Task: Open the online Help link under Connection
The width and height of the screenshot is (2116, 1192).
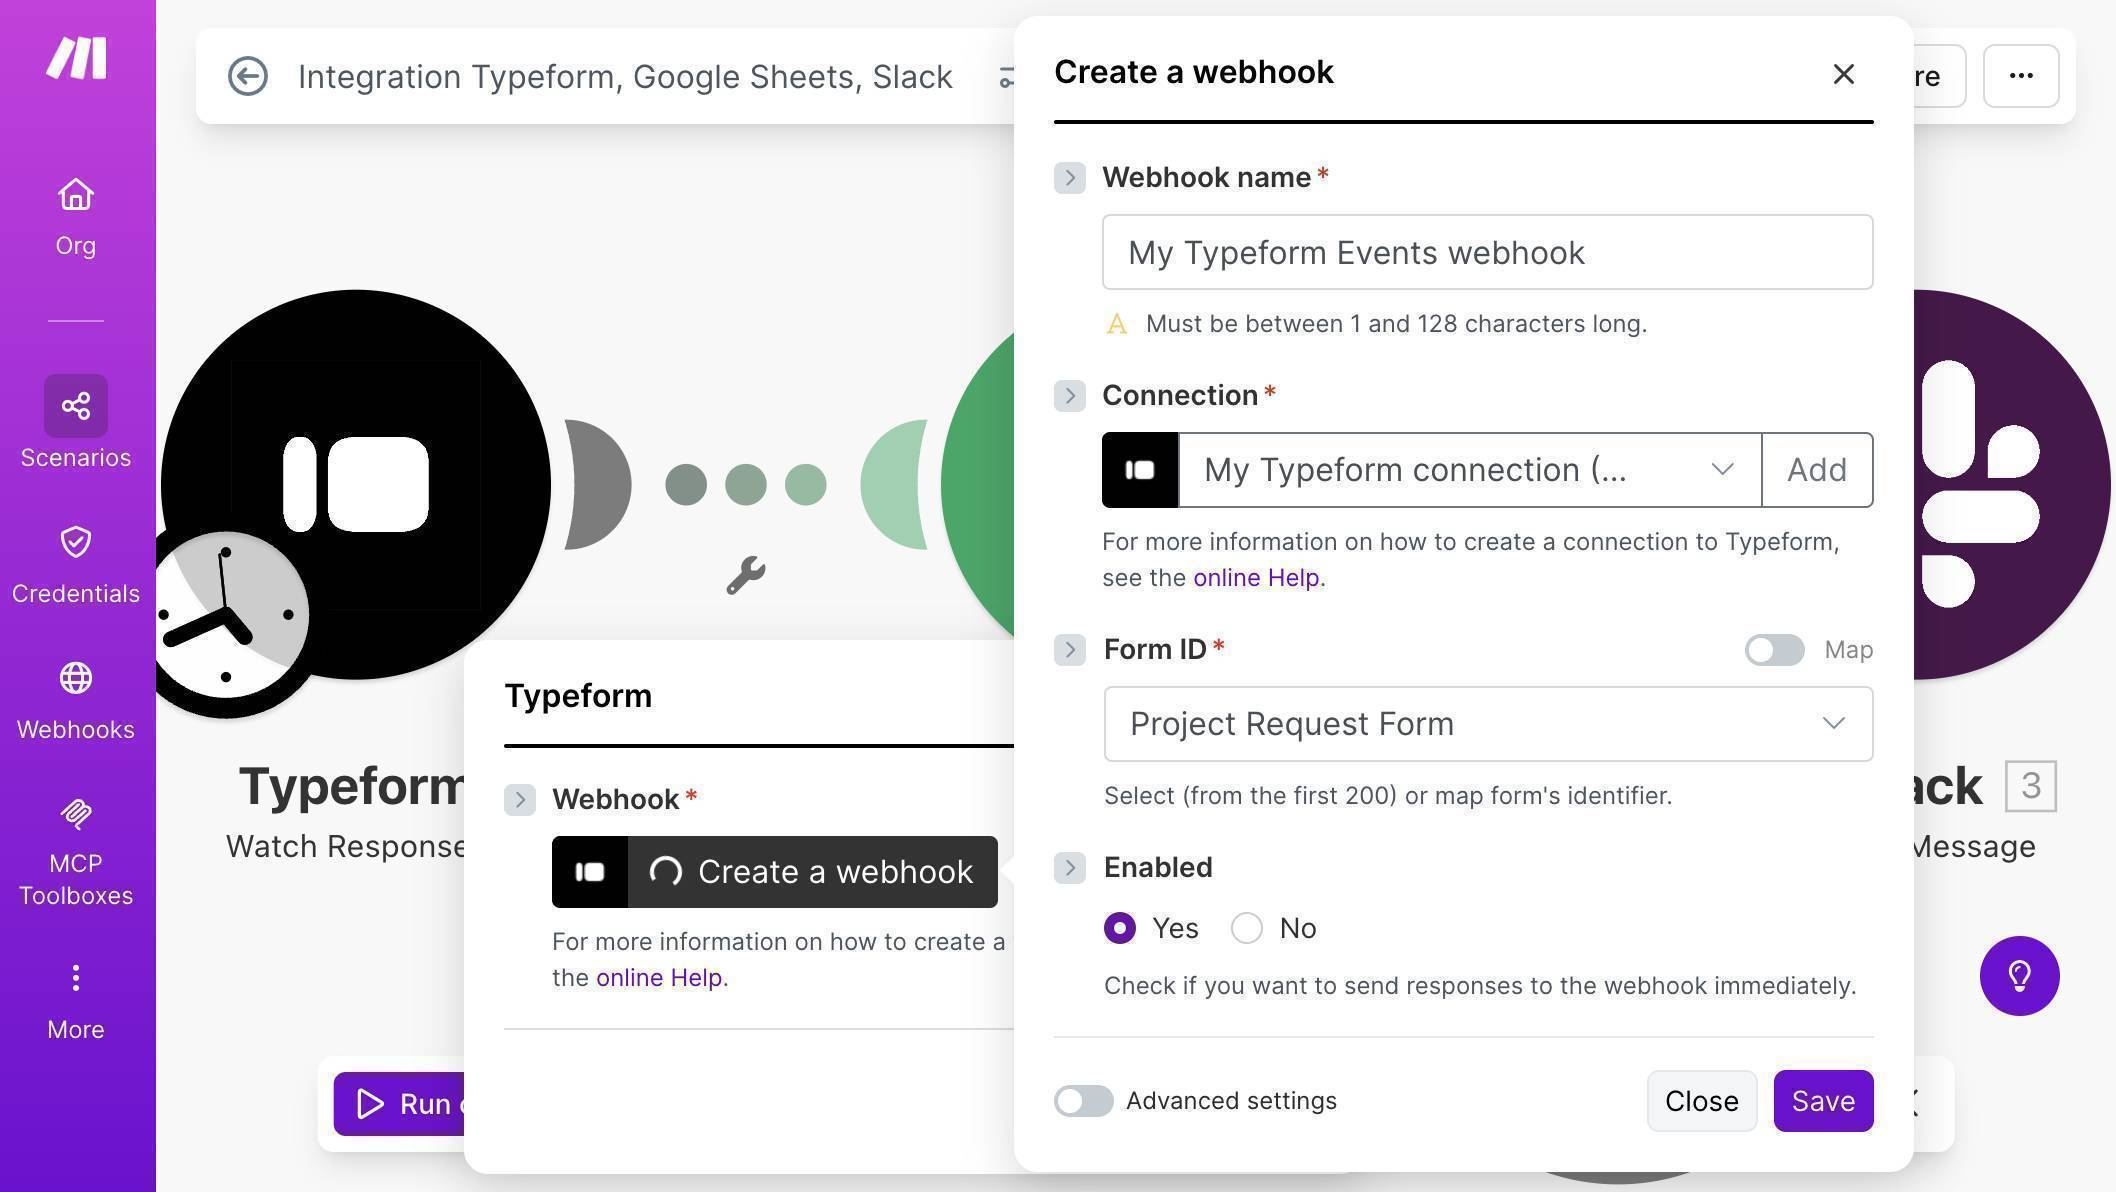Action: [x=1256, y=577]
